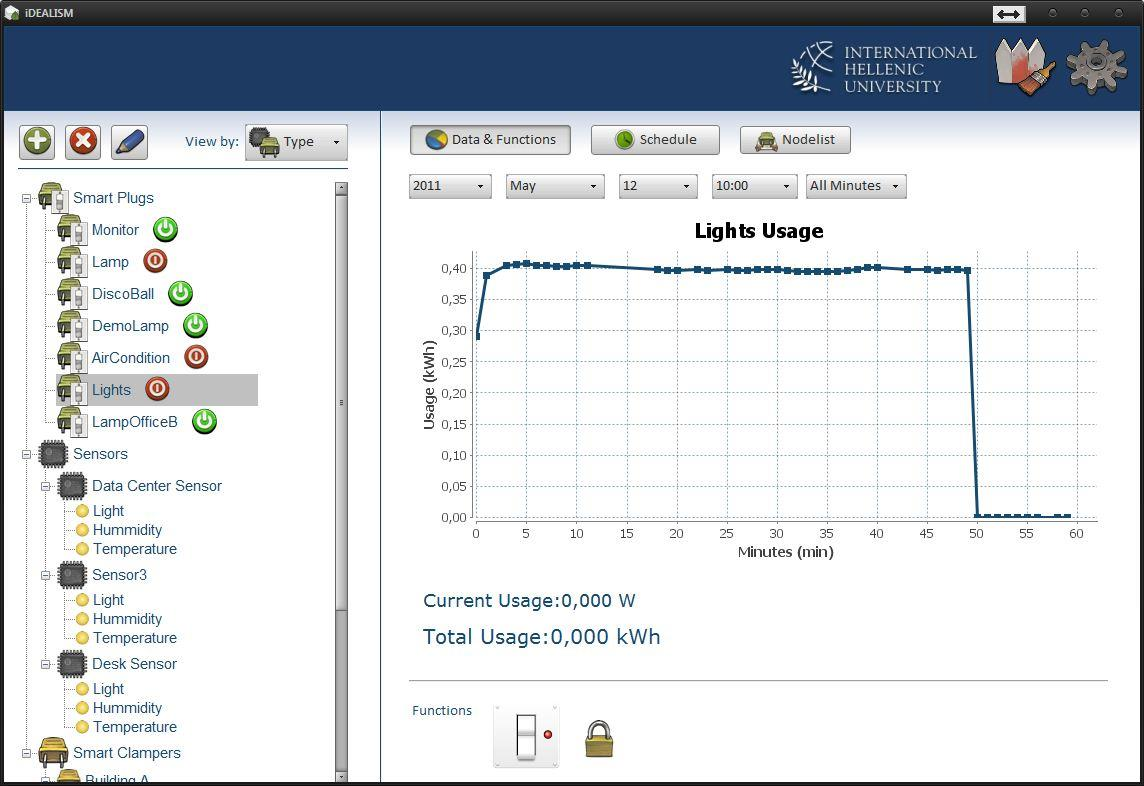Click the Desk Sensor chip icon
The height and width of the screenshot is (786, 1144).
click(x=72, y=664)
